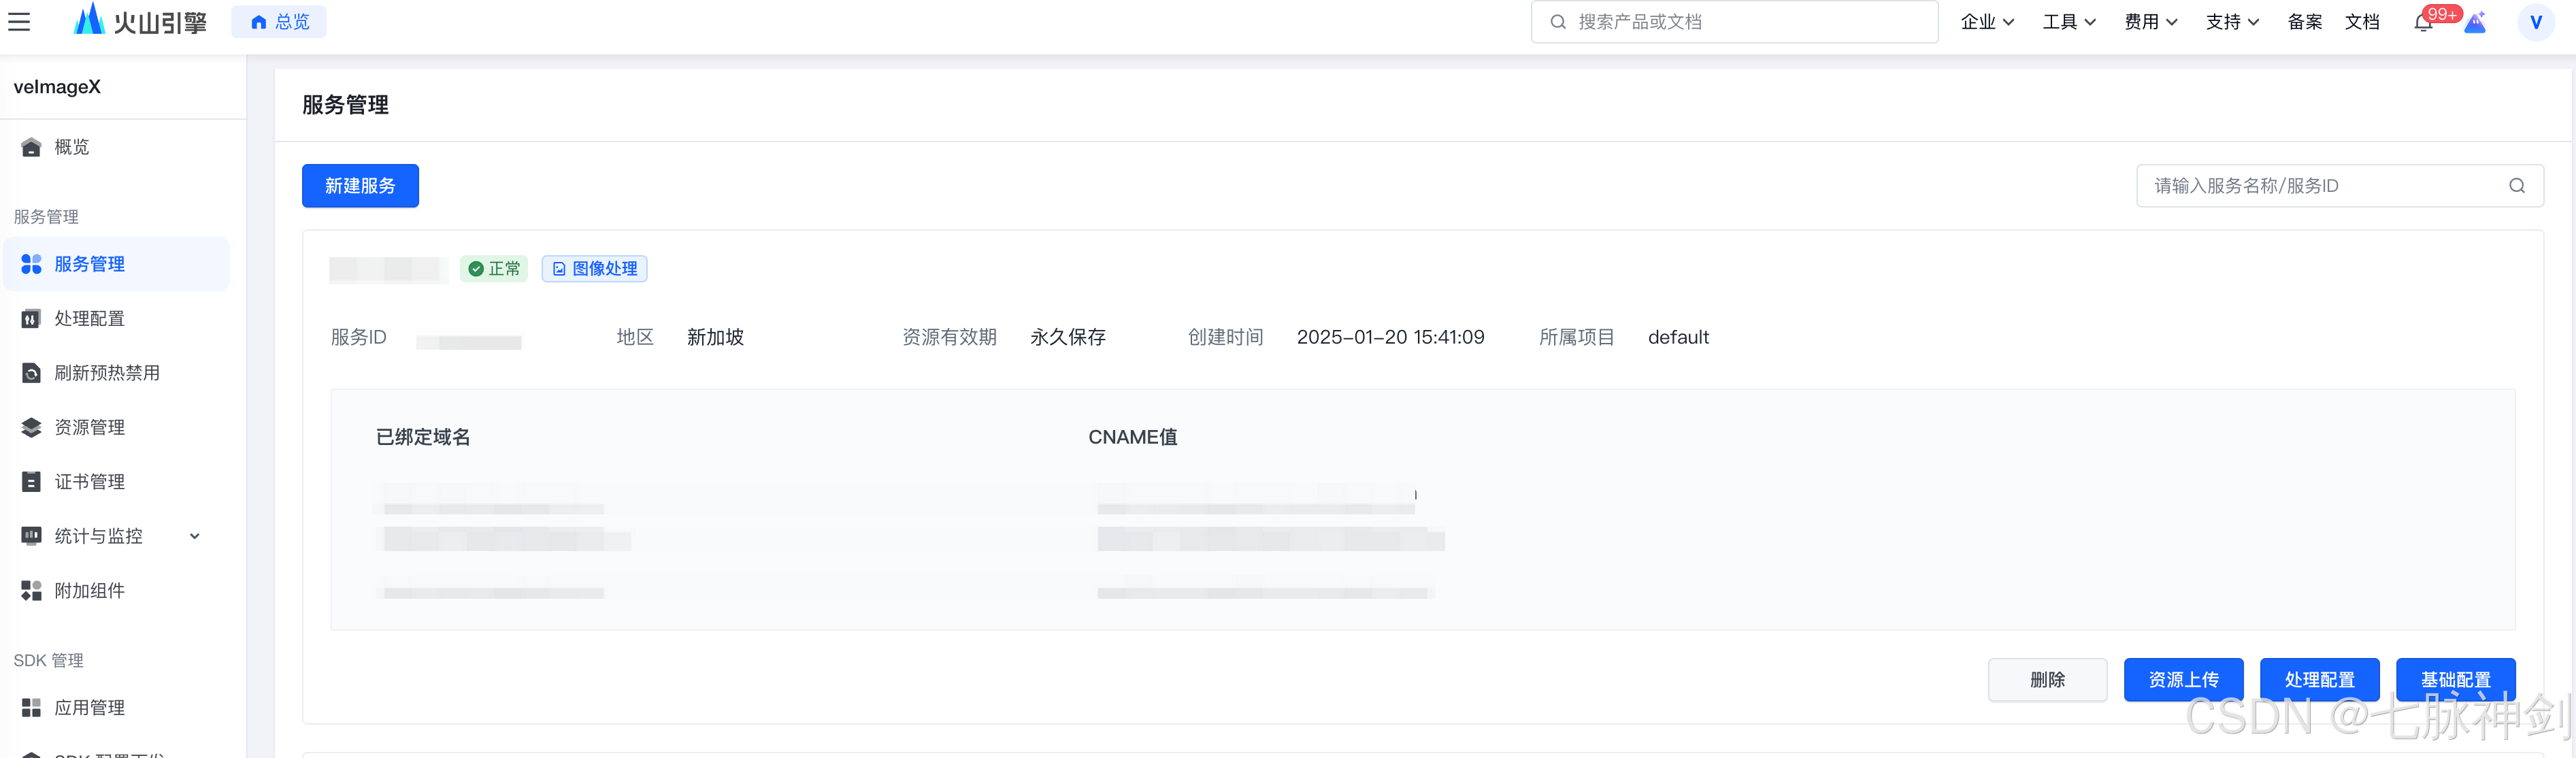Open the 费用 dropdown menu

pyautogui.click(x=2150, y=22)
